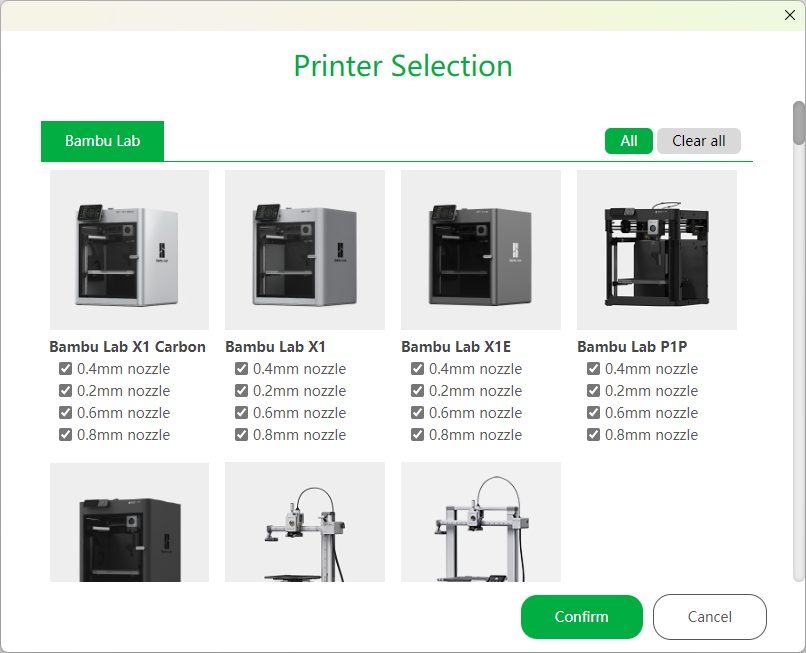Toggle 0.2mm nozzle under Bambu Lab X1
This screenshot has height=653, width=806.
242,391
